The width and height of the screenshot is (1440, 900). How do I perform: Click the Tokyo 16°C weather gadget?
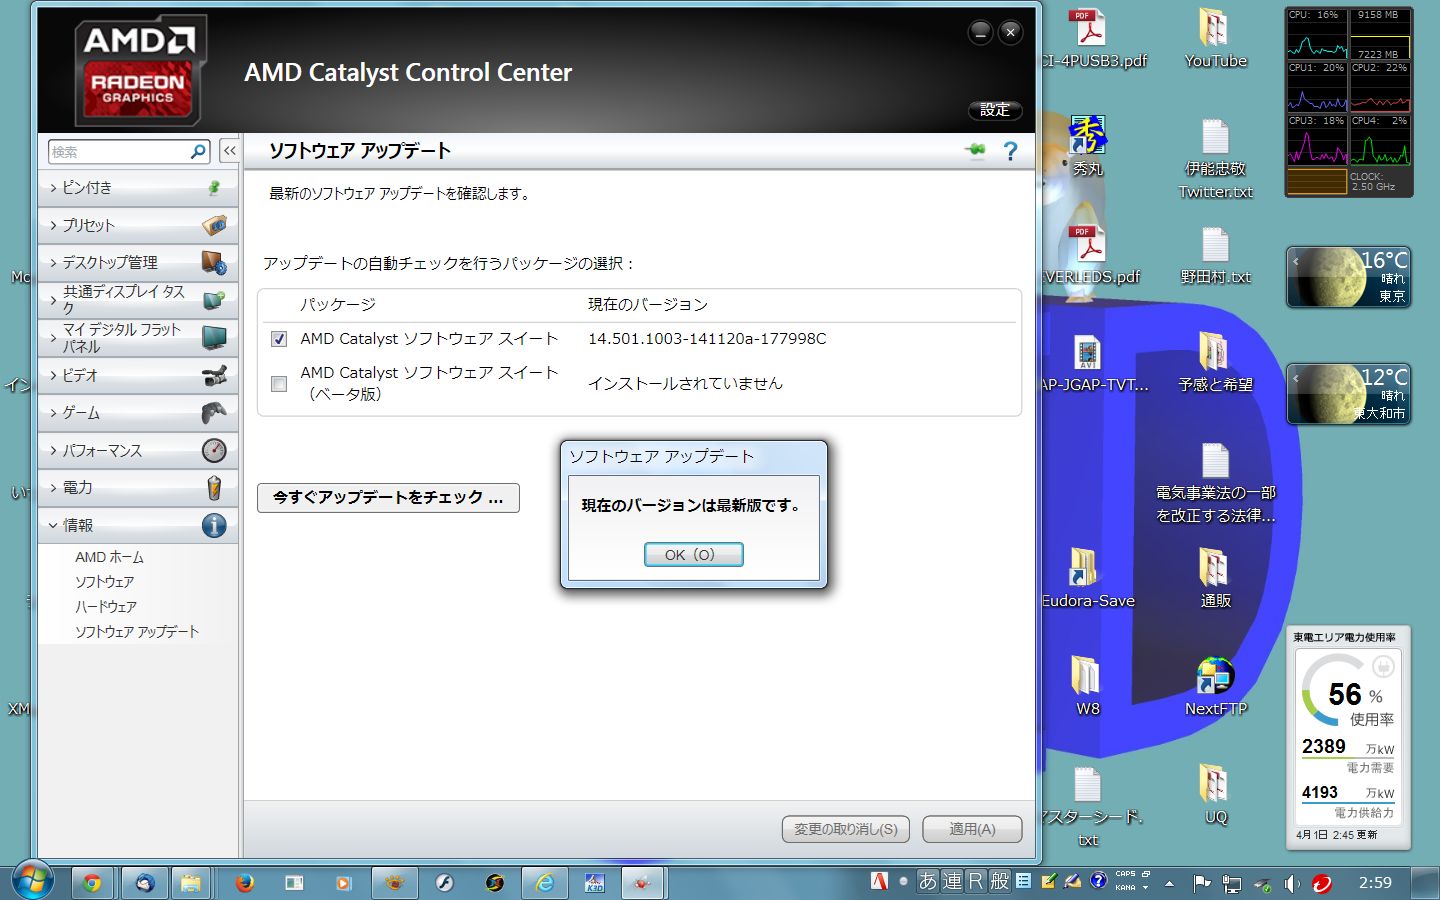tap(1350, 277)
